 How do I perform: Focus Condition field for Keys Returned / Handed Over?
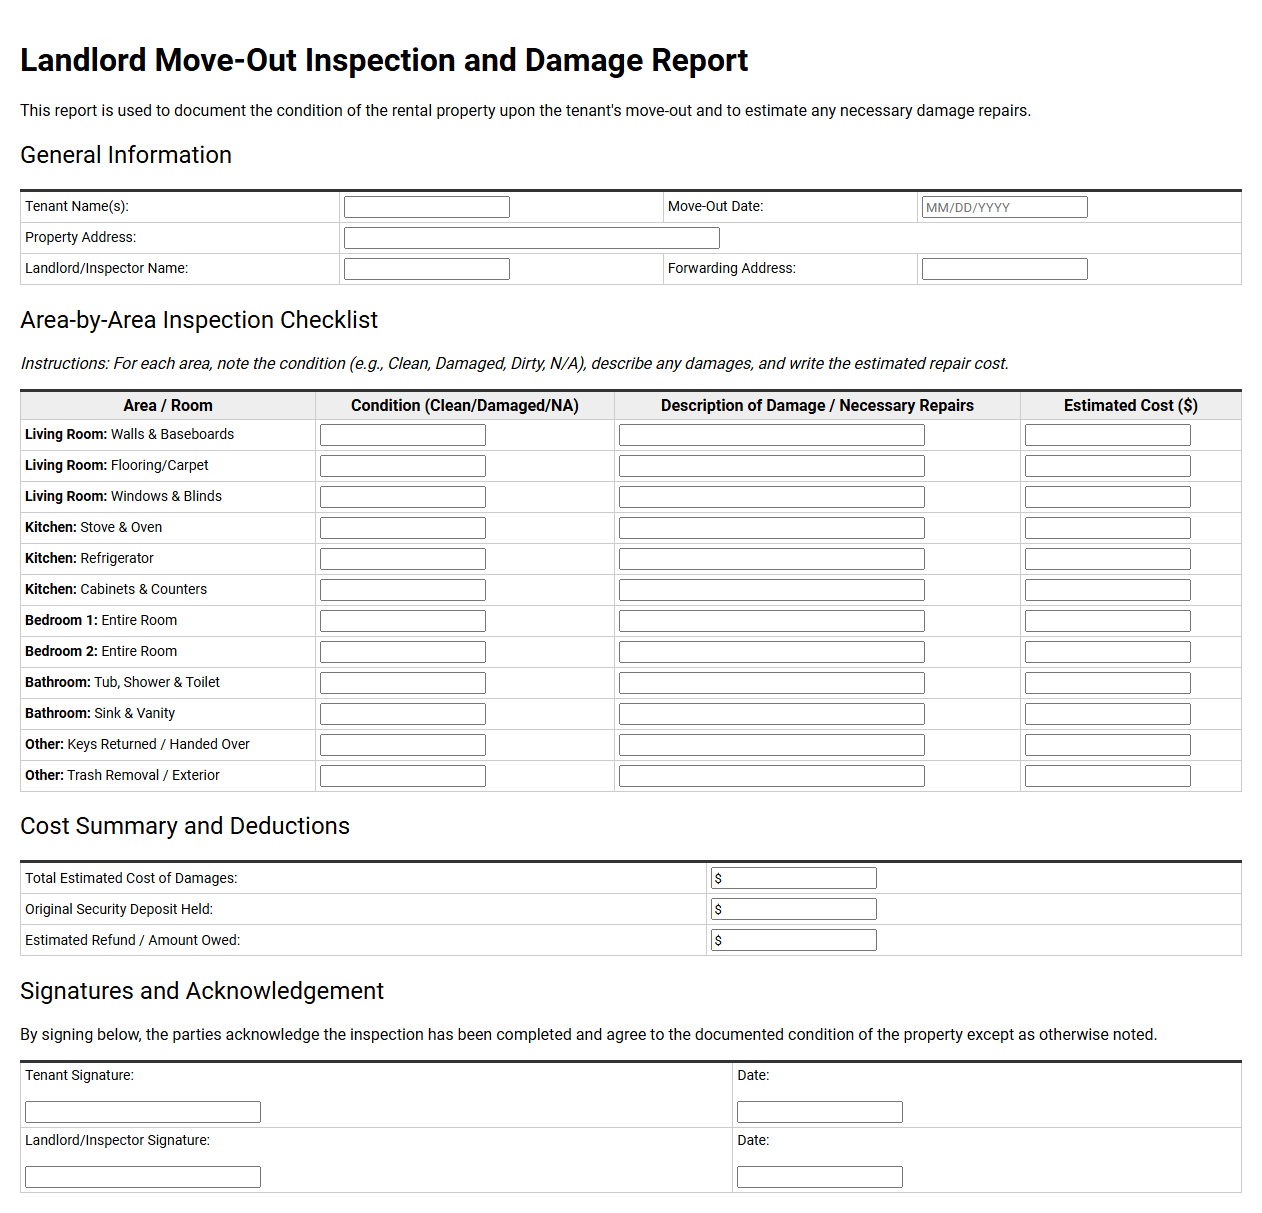click(403, 745)
